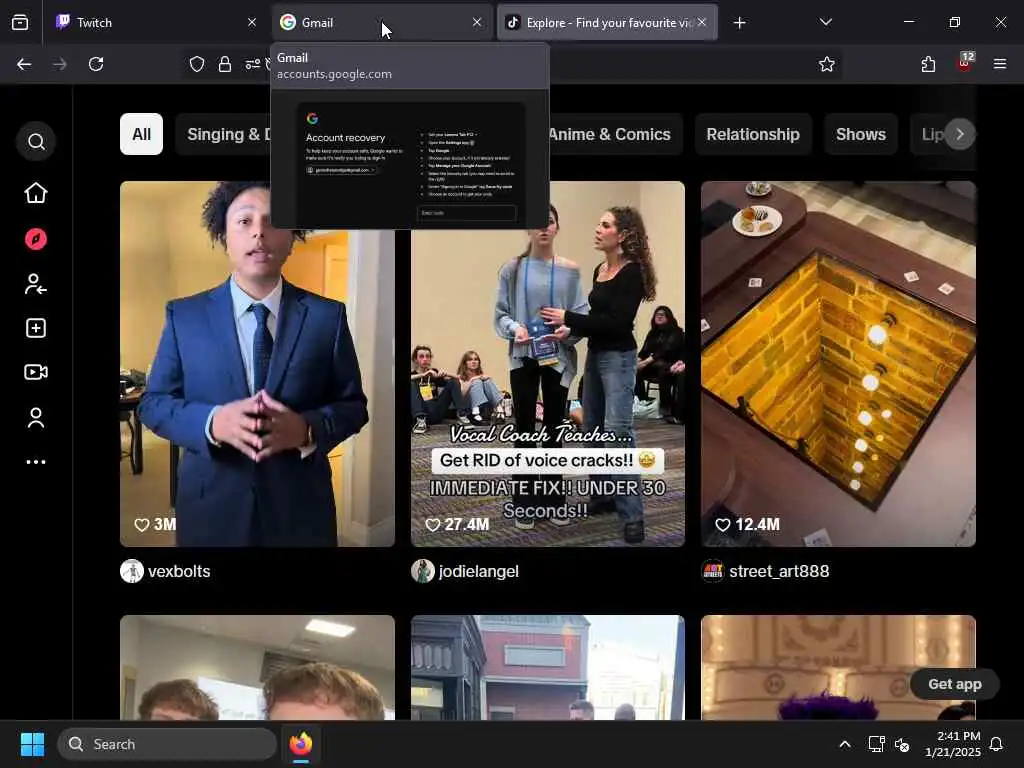Image resolution: width=1024 pixels, height=768 pixels.
Task: Open second-row video below vexbolts
Action: (257, 667)
